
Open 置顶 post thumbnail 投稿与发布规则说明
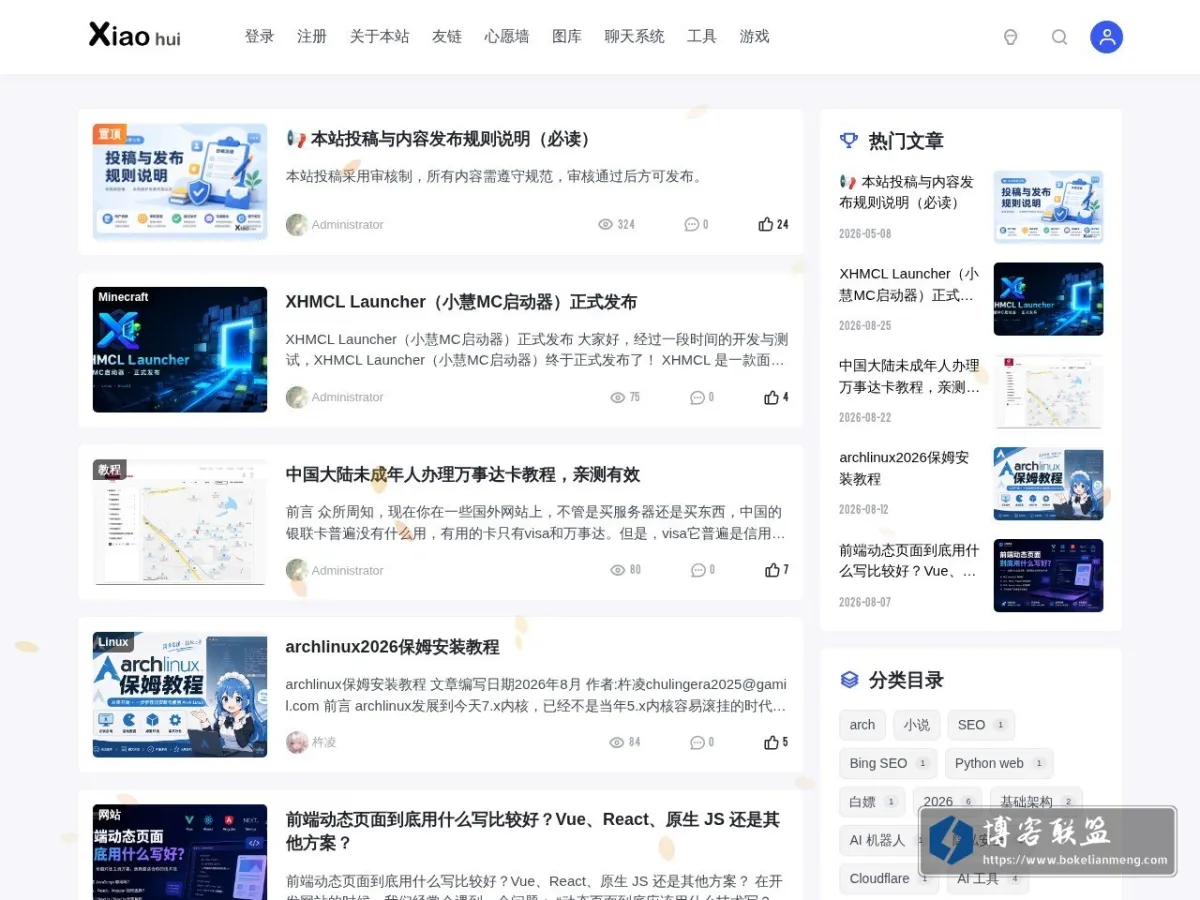[180, 182]
